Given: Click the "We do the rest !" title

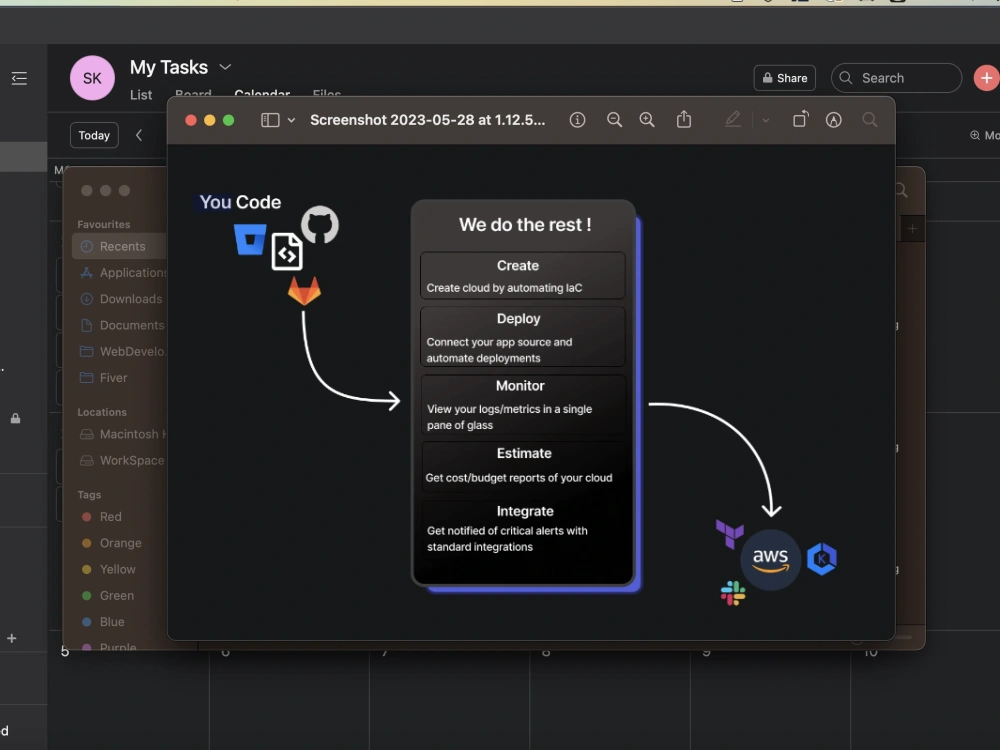Looking at the screenshot, I should (x=525, y=224).
